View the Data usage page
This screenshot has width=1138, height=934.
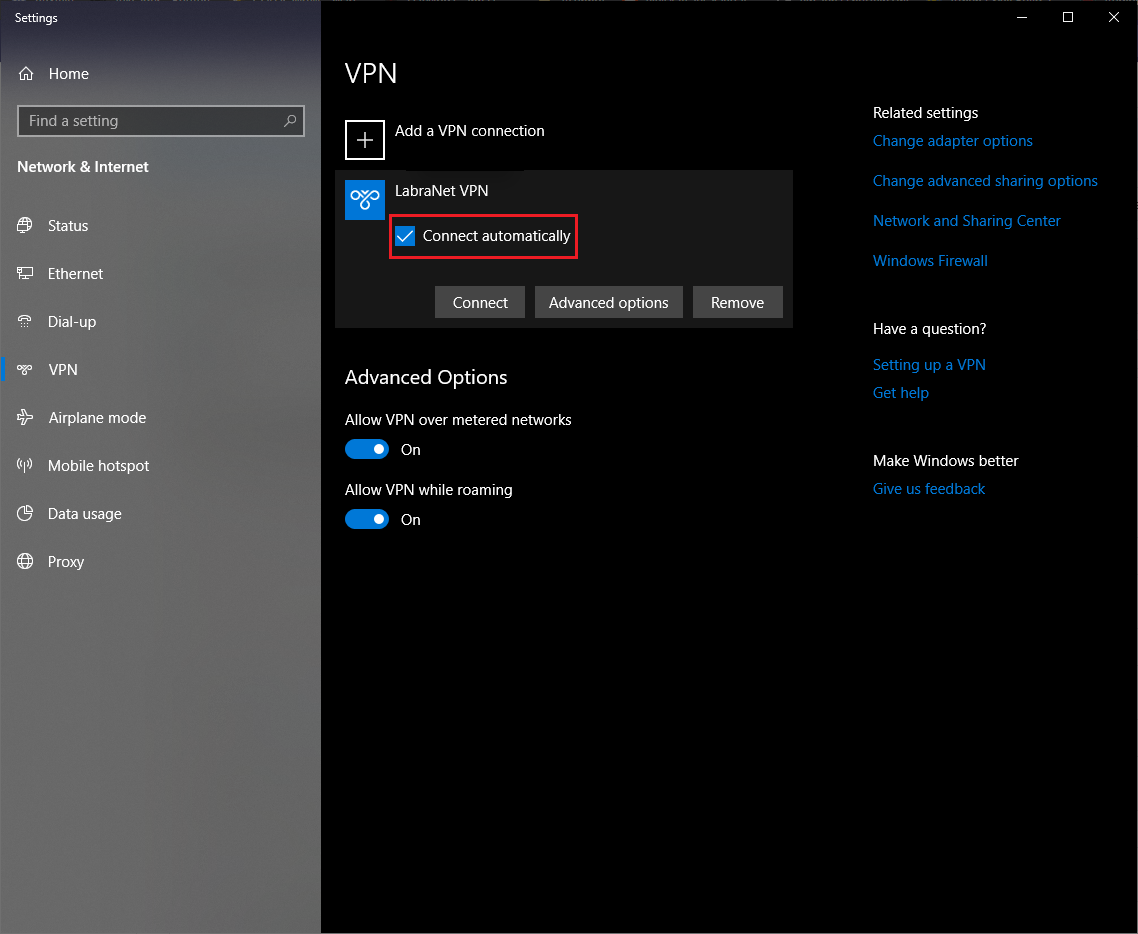160,514
